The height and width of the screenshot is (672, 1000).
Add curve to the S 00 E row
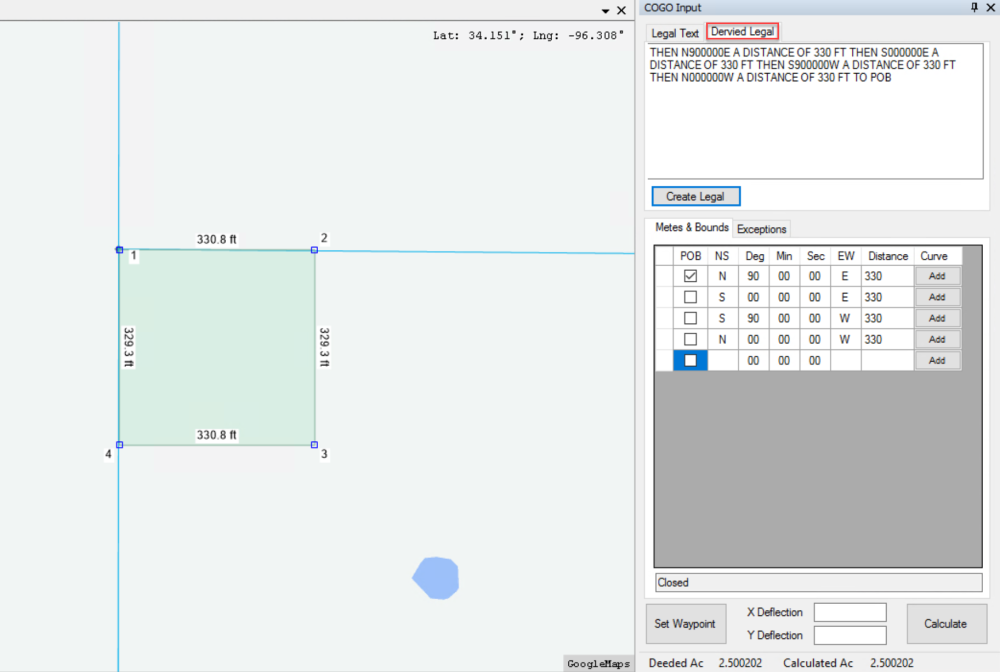(x=937, y=297)
